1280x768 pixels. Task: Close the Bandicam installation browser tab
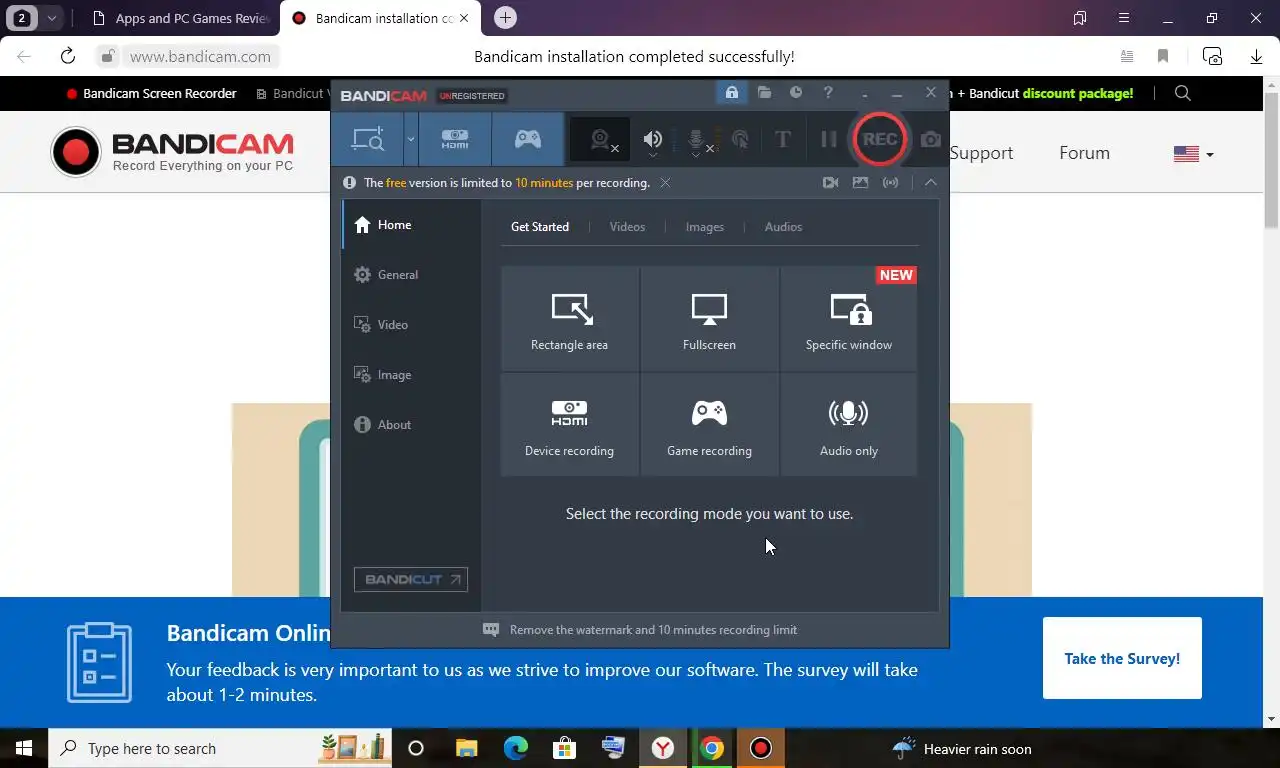coord(464,18)
